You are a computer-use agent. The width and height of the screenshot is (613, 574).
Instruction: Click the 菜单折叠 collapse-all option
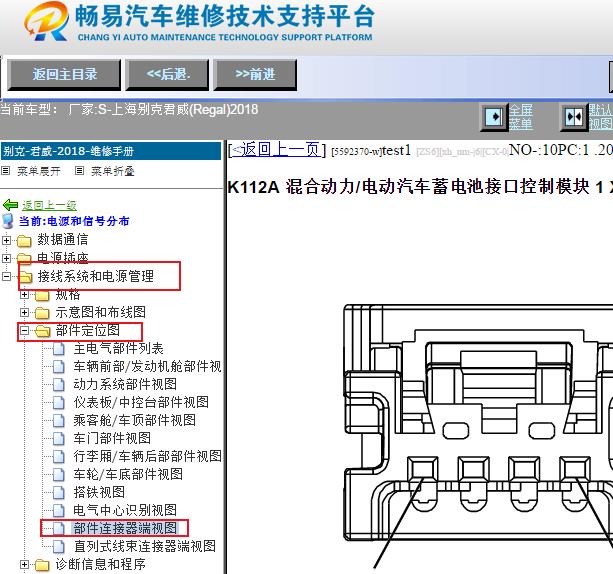pos(113,171)
